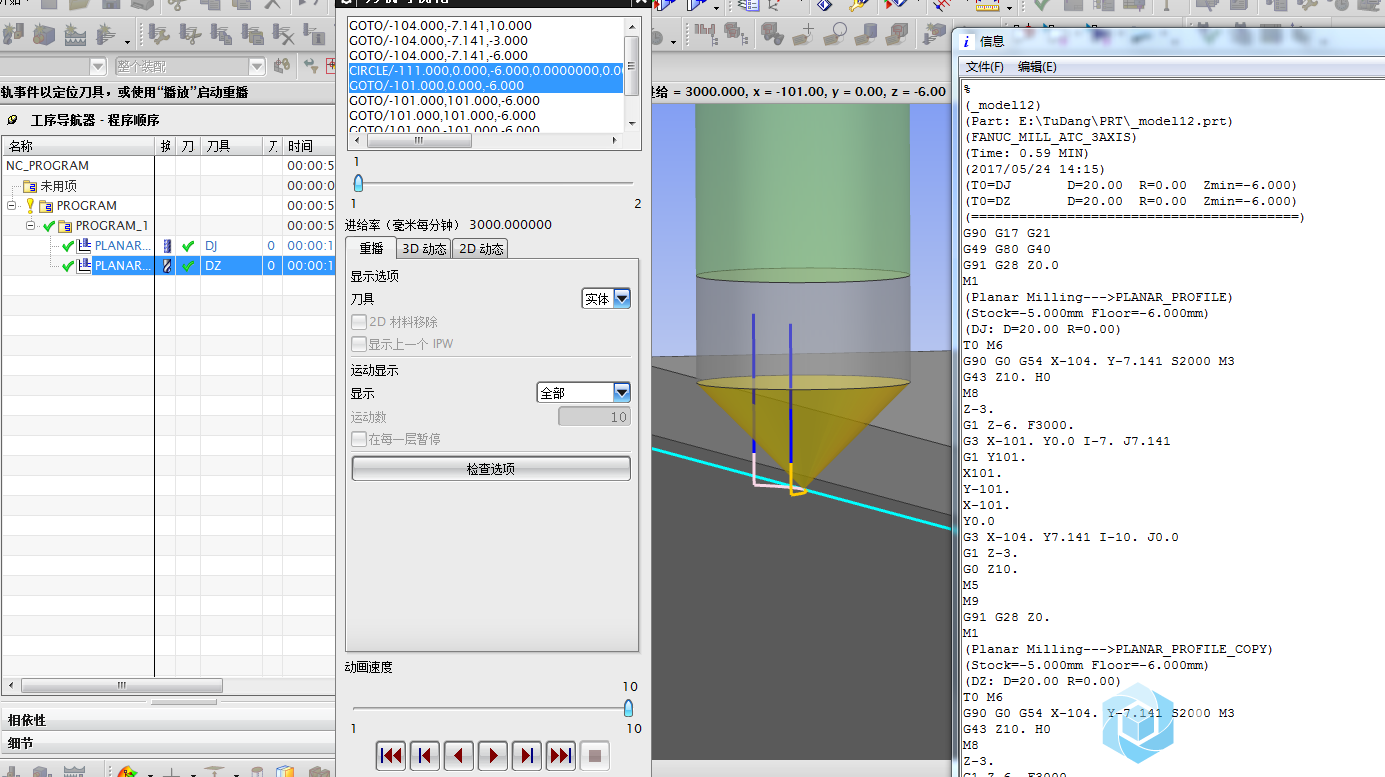Click the green check of DJ operation
The width and height of the screenshot is (1385, 777).
pyautogui.click(x=67, y=246)
